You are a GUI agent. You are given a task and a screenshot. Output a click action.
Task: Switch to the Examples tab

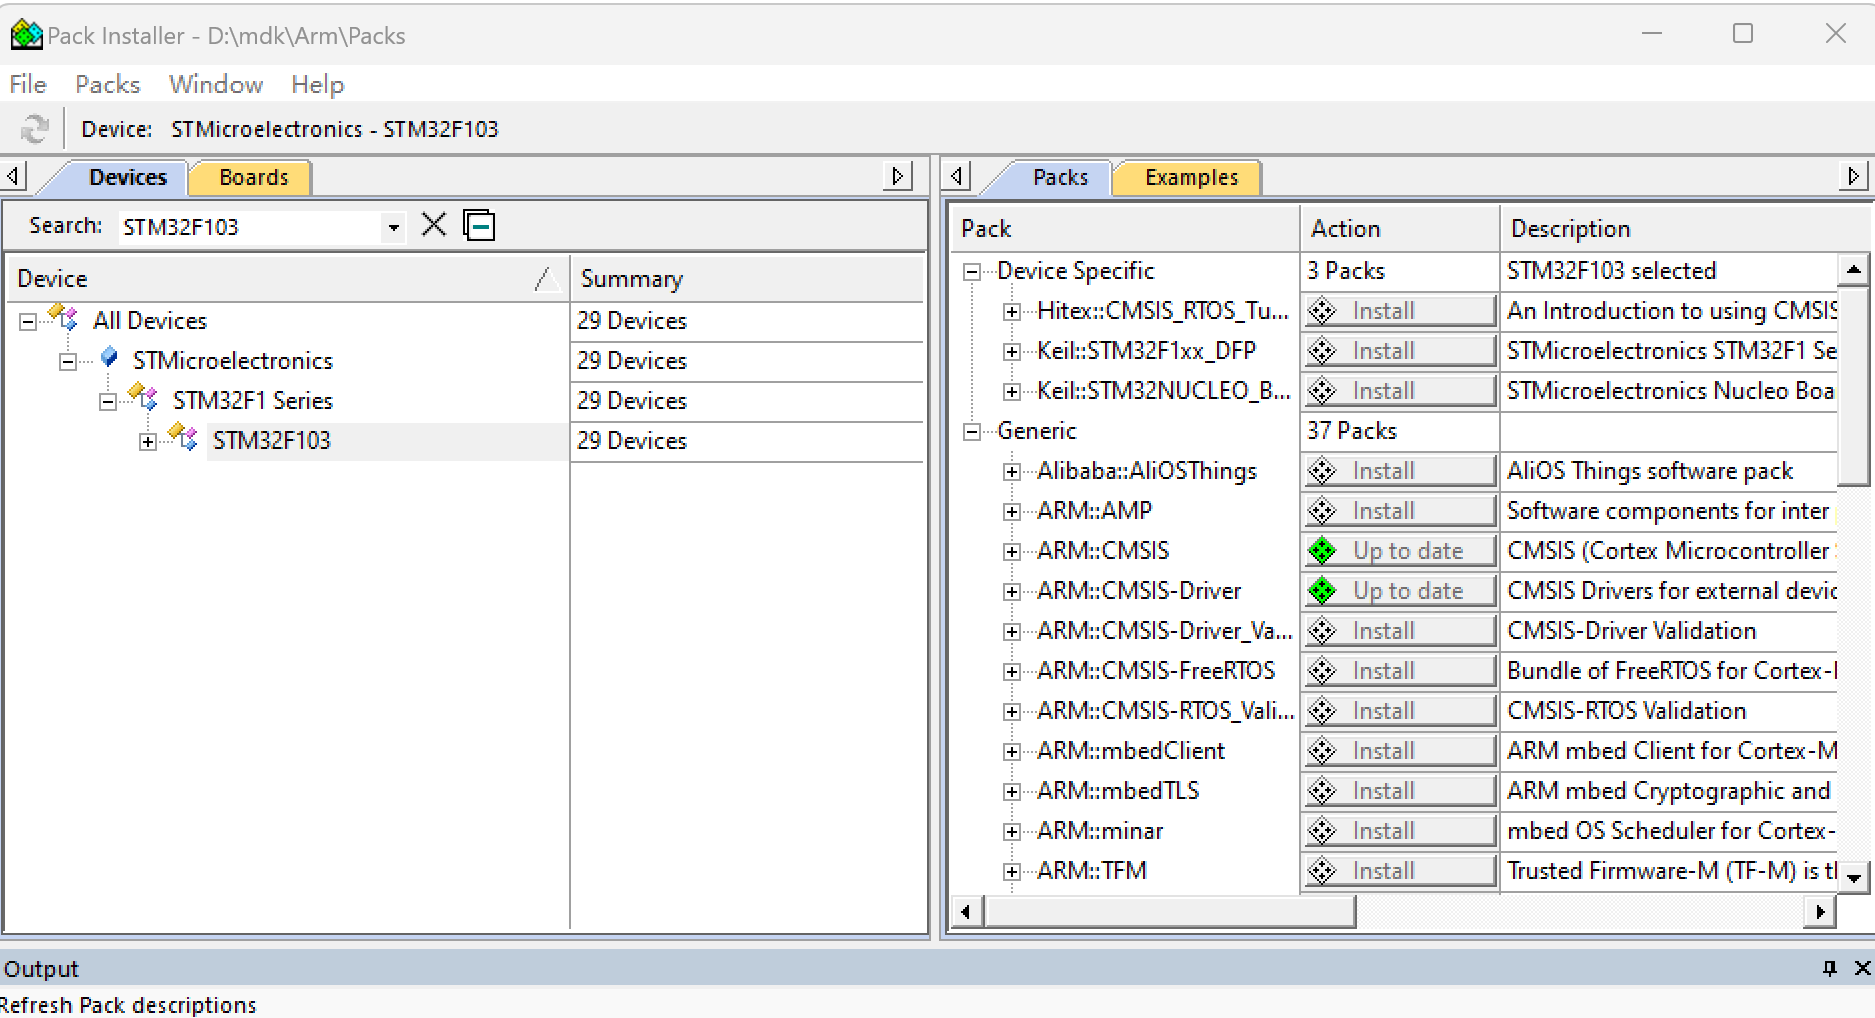[x=1191, y=178]
